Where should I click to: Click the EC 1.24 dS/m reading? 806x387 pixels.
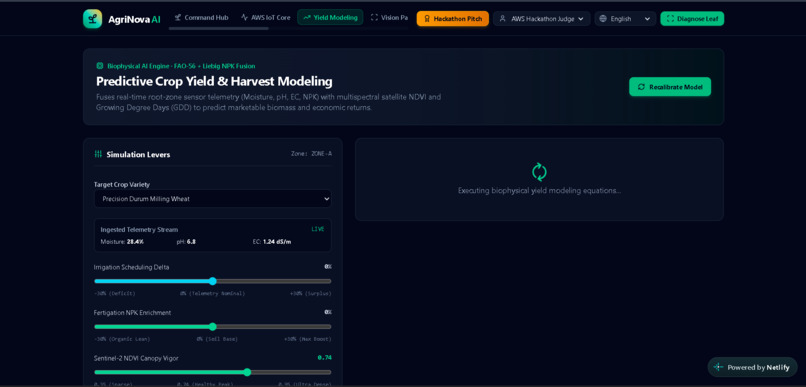[x=271, y=242]
